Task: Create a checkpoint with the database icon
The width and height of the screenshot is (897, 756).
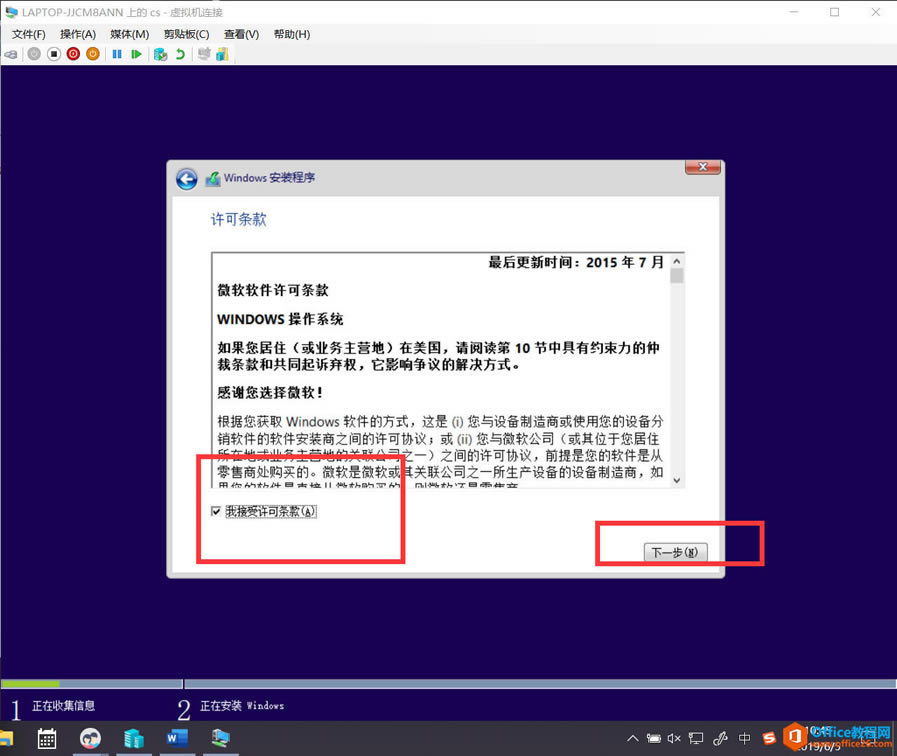Action: click(161, 54)
